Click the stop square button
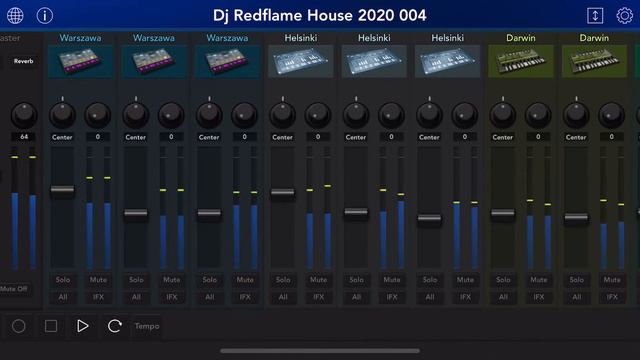Image resolution: width=640 pixels, height=360 pixels. [51, 326]
